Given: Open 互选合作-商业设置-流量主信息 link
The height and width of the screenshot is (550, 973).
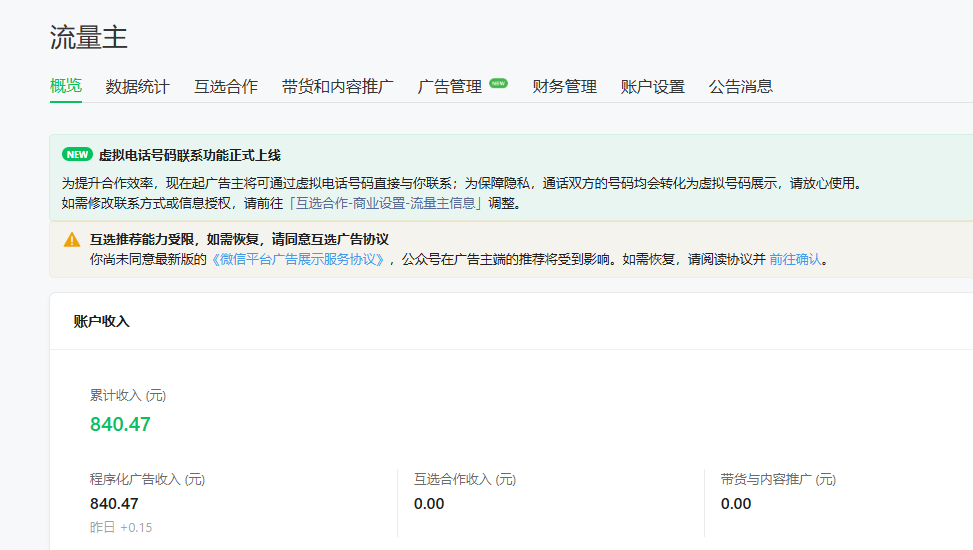Looking at the screenshot, I should point(385,203).
